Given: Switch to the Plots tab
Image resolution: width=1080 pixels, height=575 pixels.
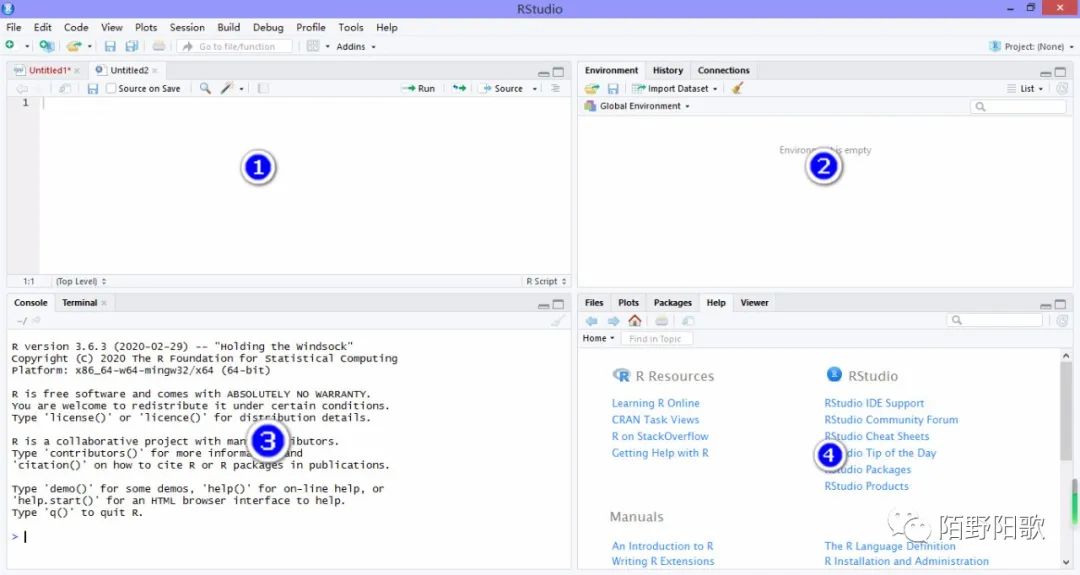Looking at the screenshot, I should [x=628, y=302].
